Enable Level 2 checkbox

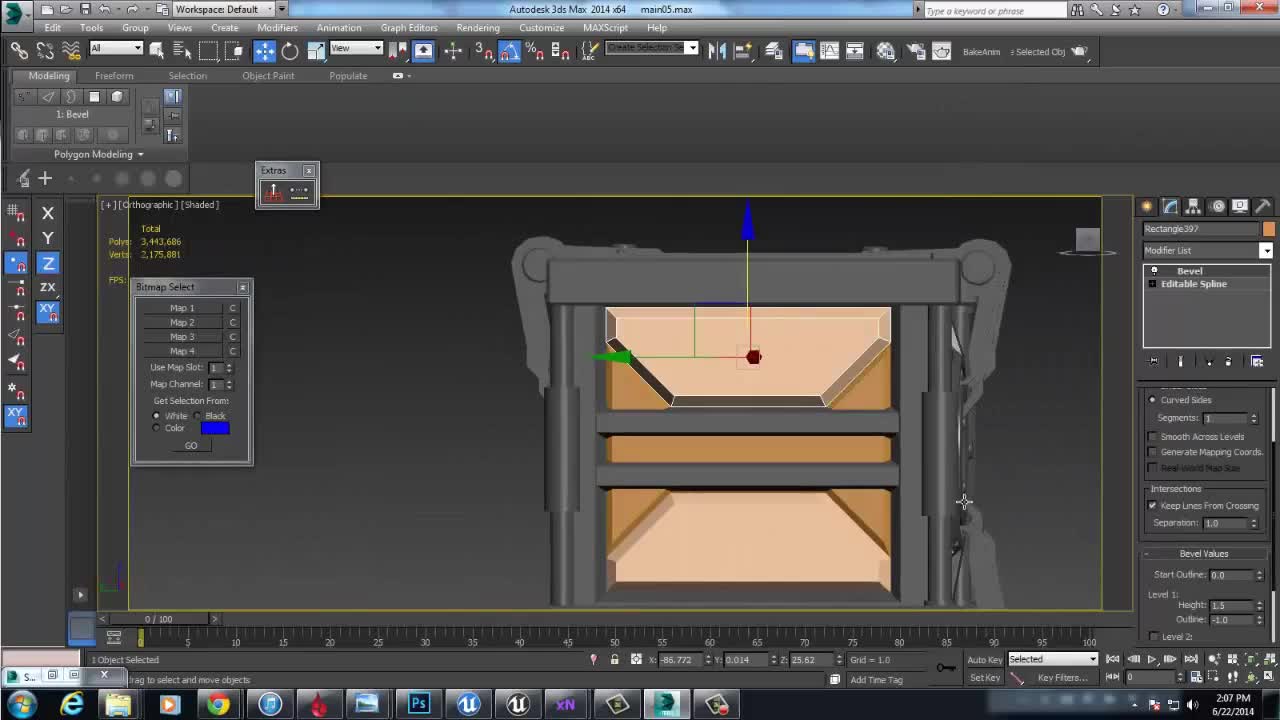pos(1154,636)
